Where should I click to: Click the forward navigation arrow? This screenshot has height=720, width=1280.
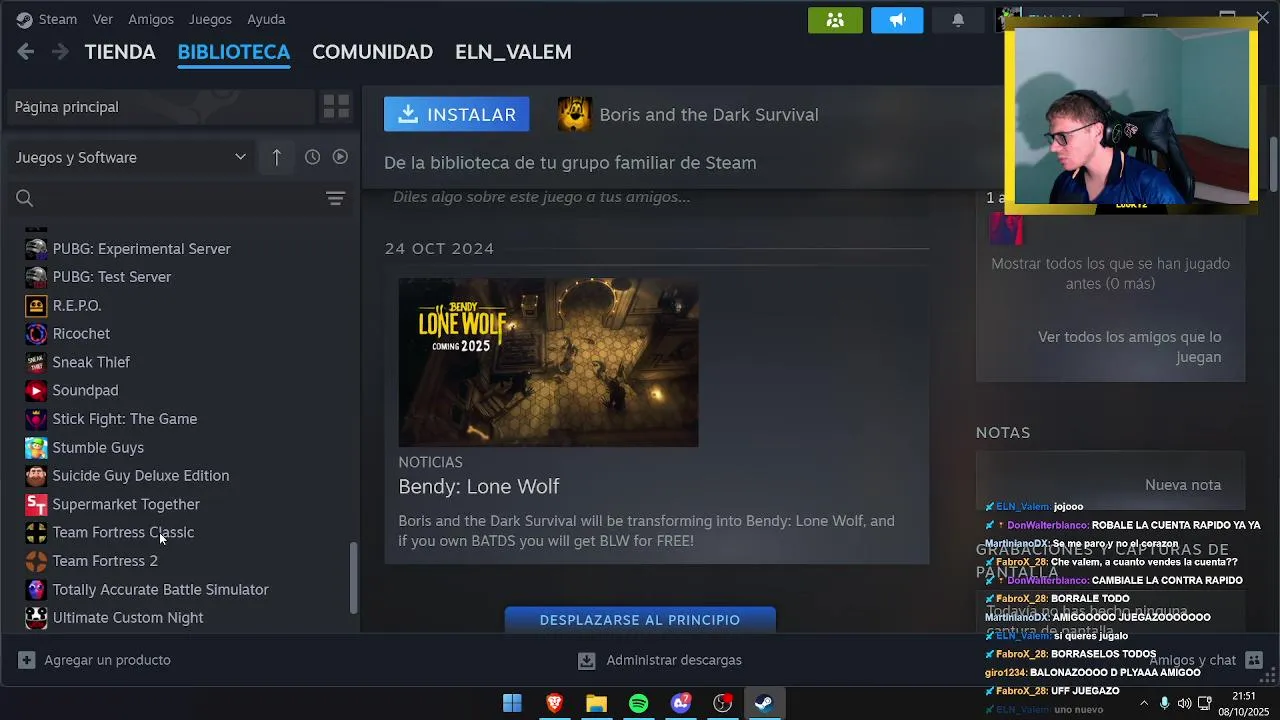click(60, 52)
